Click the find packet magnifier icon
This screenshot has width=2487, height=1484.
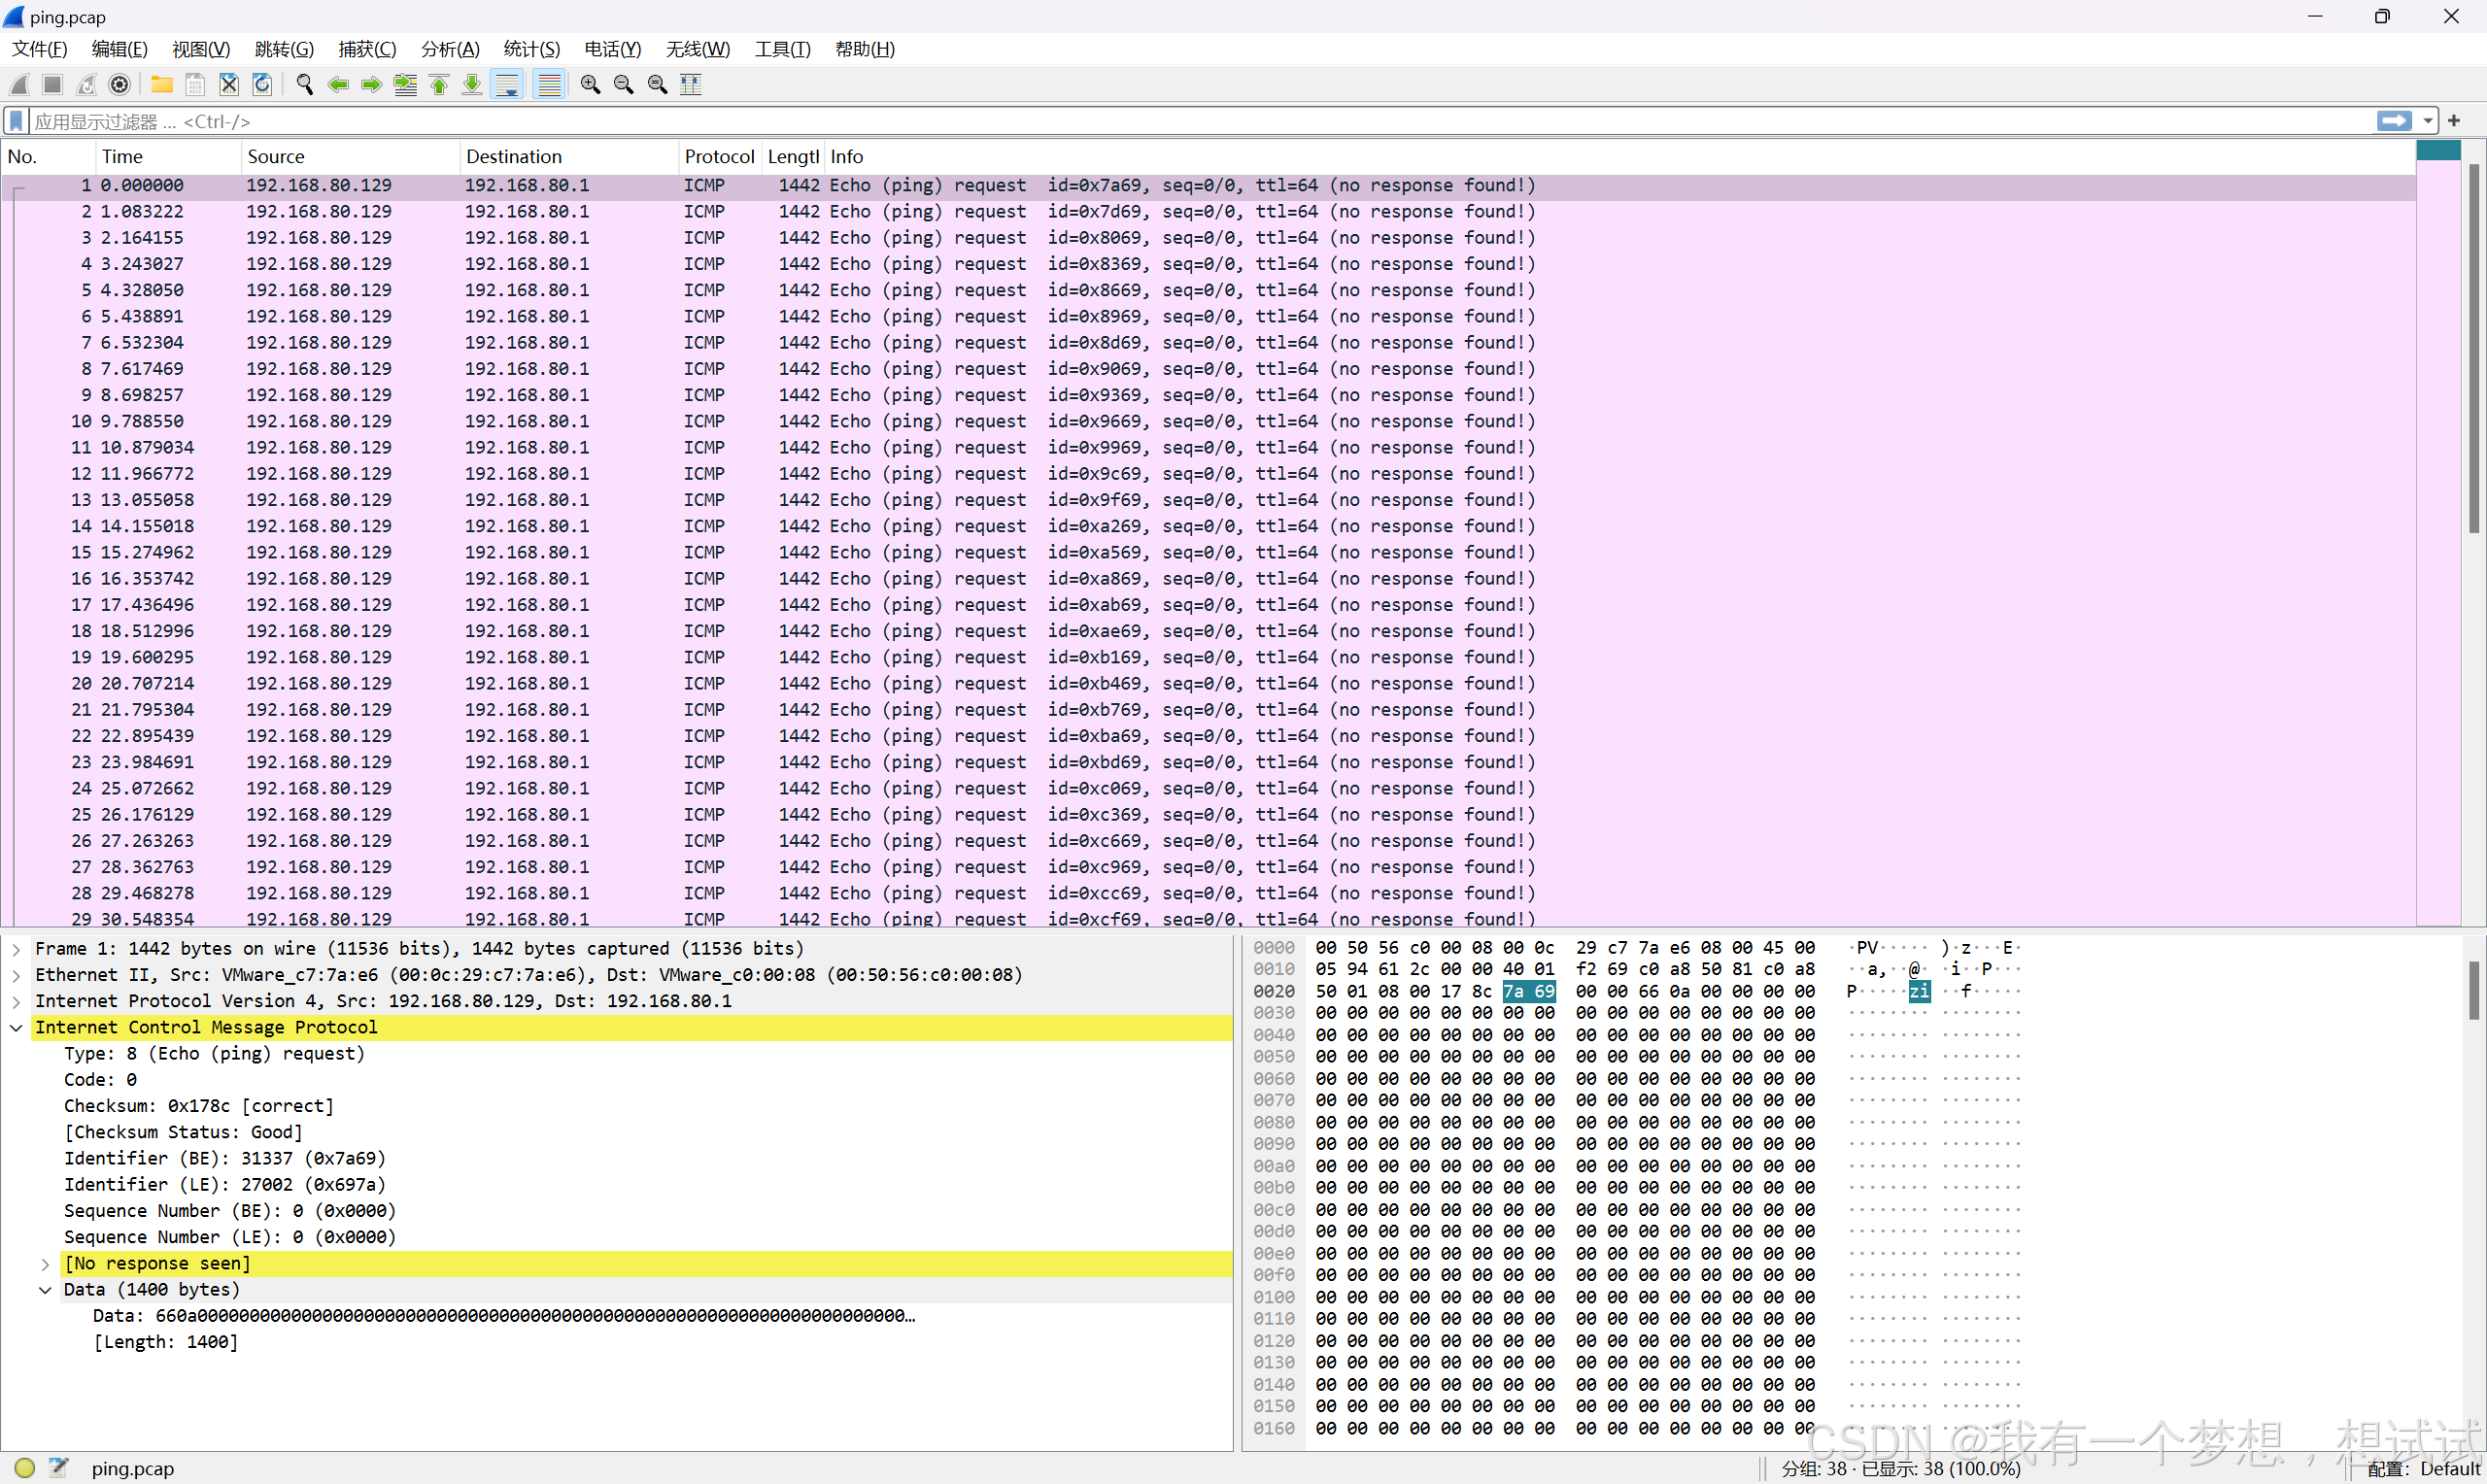pos(305,85)
